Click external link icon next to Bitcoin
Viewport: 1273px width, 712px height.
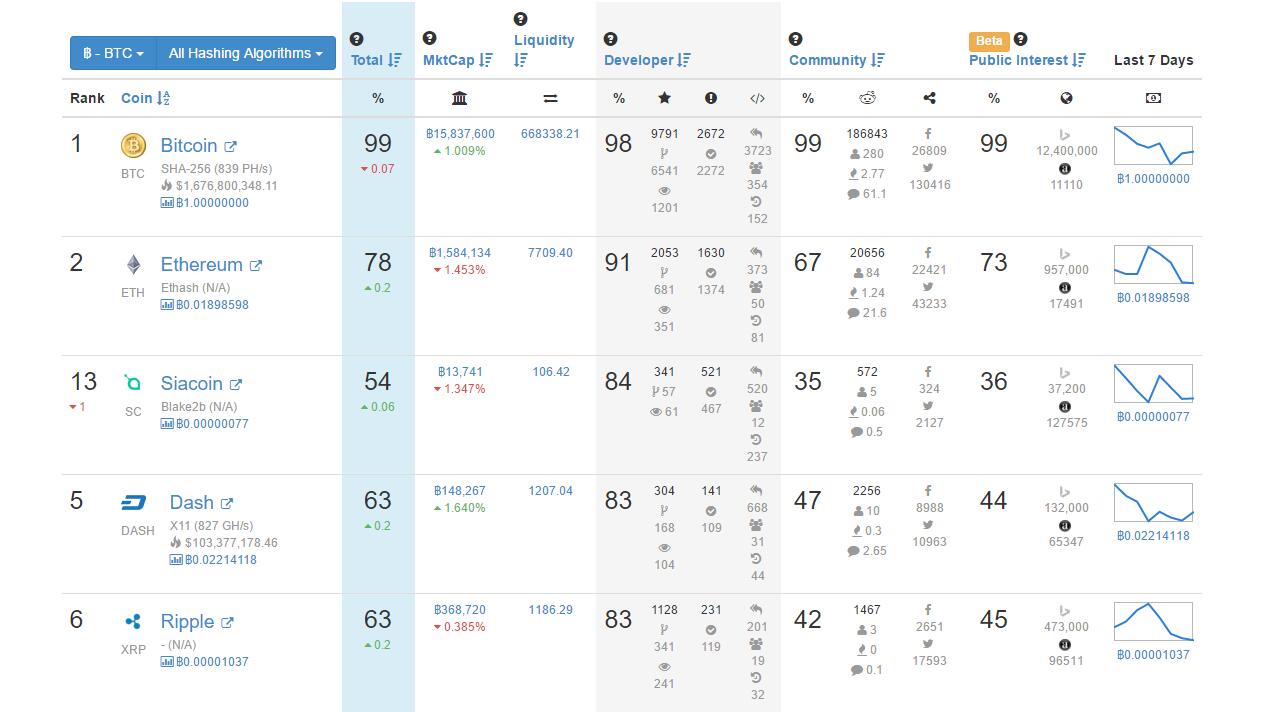click(231, 147)
